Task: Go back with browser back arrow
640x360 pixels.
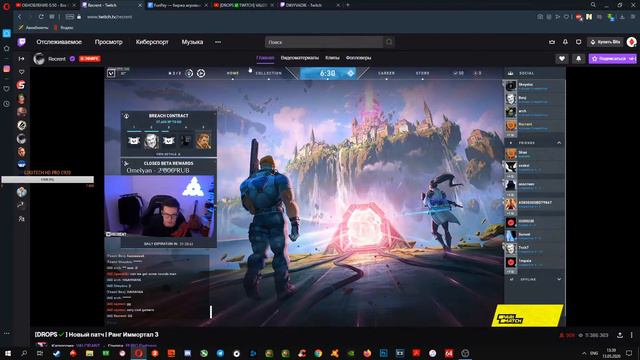Action: tap(19, 17)
